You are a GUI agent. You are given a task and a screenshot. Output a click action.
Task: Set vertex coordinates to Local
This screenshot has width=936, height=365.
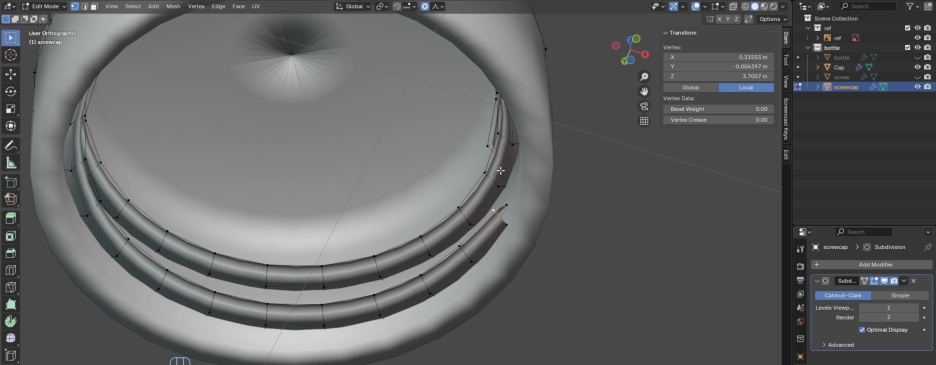pos(746,87)
